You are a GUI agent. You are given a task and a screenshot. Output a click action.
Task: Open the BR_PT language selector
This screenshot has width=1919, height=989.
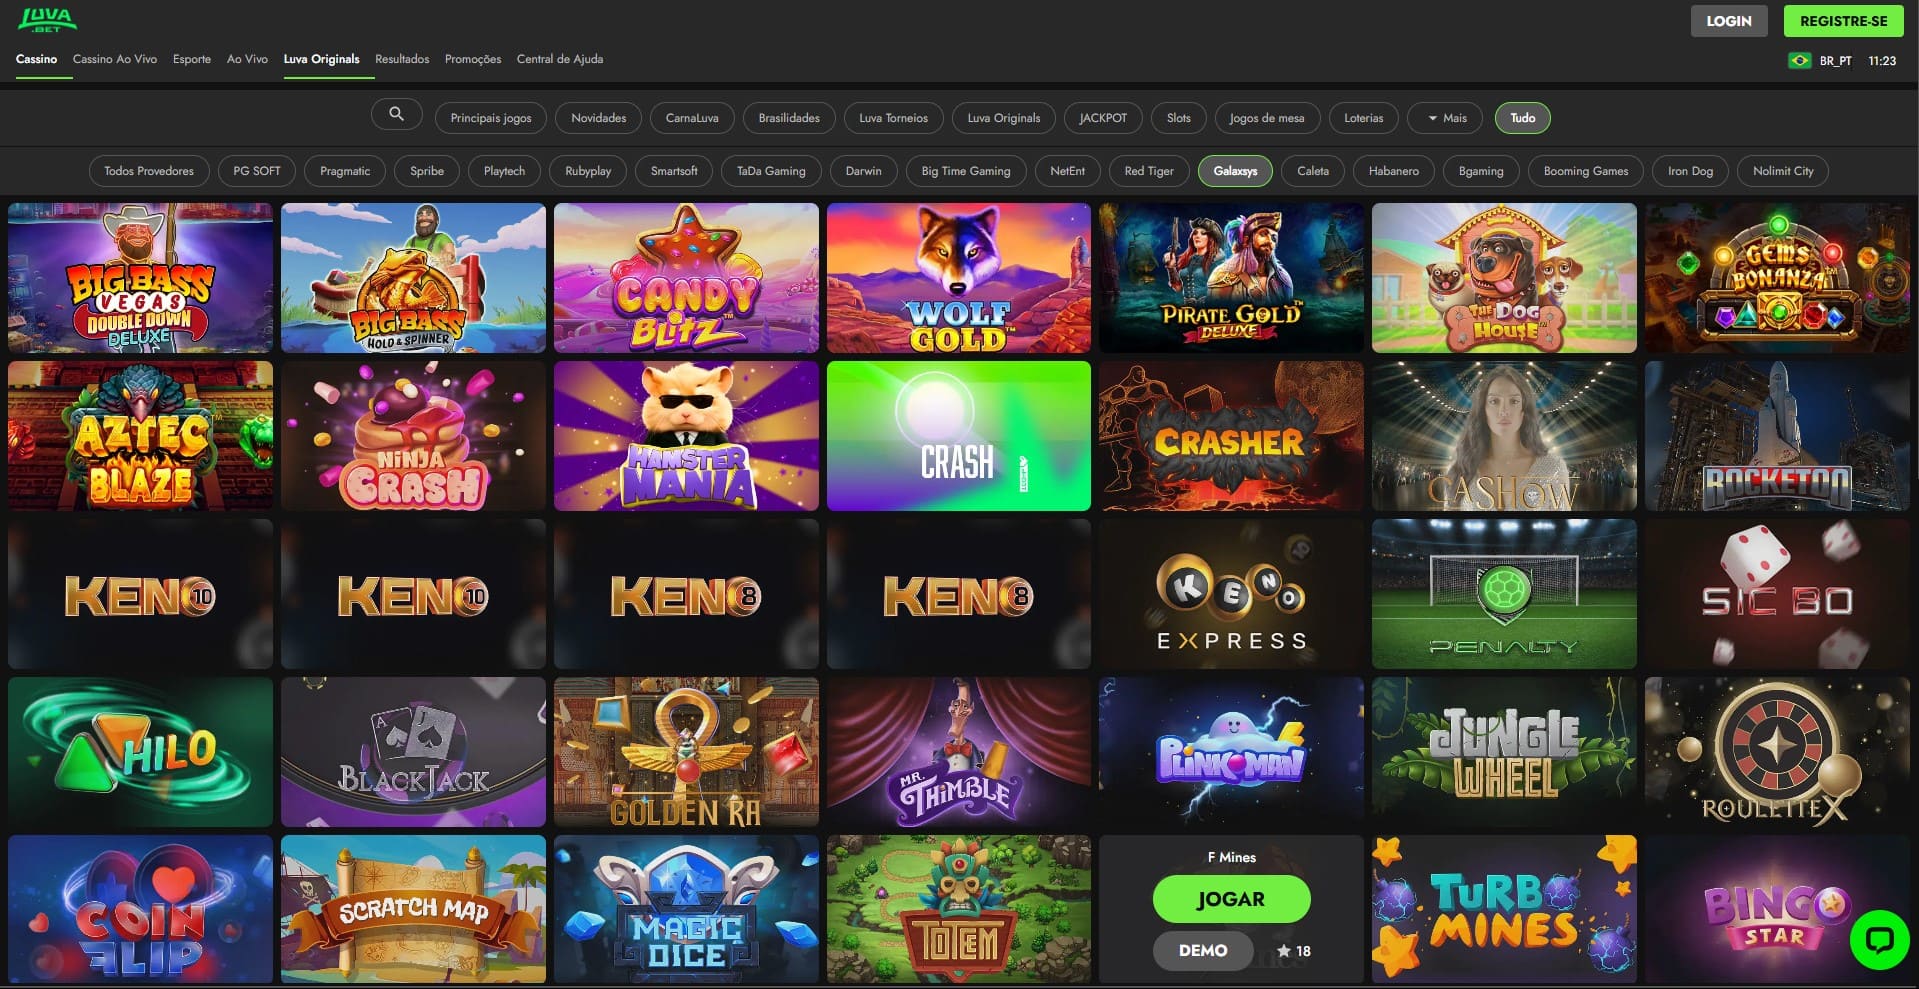[x=1835, y=61]
